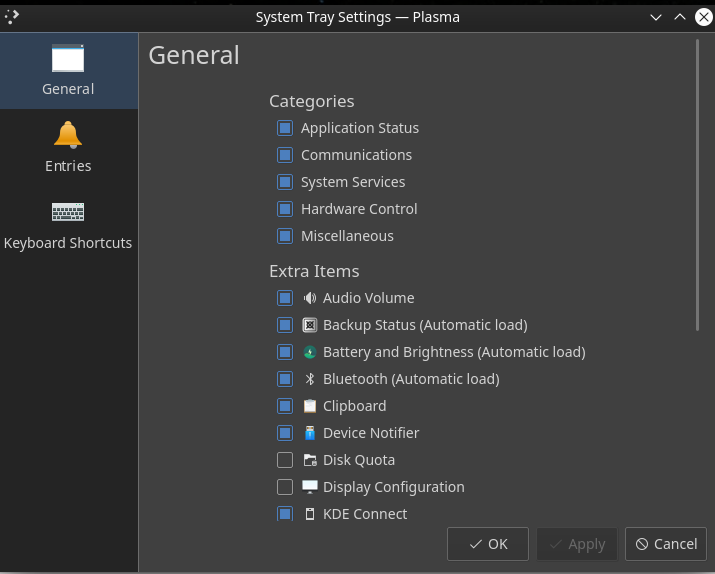Click the Device Notifier icon
The width and height of the screenshot is (715, 574).
click(310, 433)
